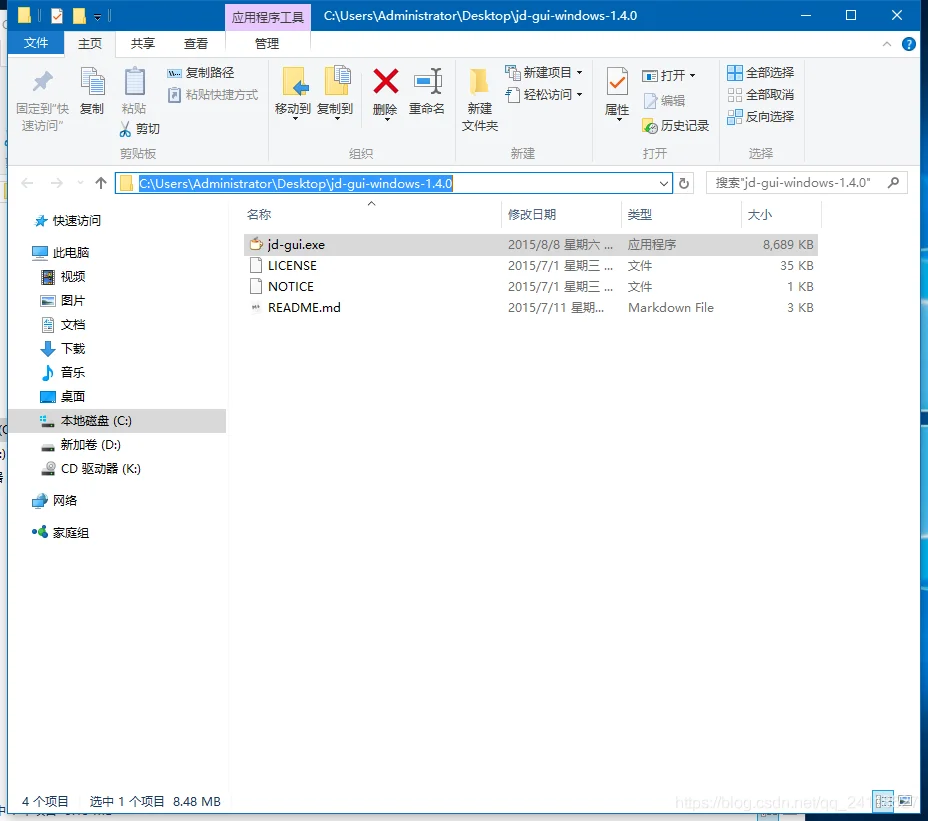
Task: Open 历史记录 (History) in ribbon
Action: click(675, 125)
